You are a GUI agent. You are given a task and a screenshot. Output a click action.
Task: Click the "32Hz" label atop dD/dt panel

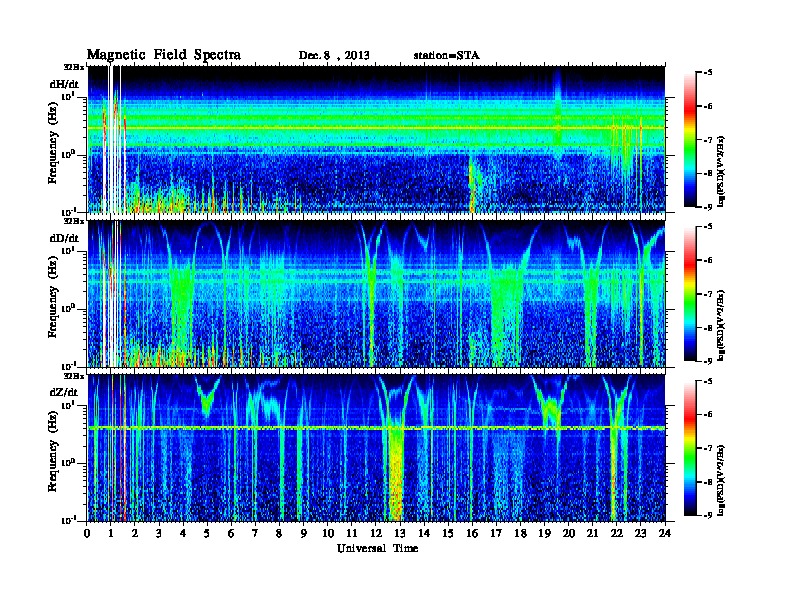(x=74, y=221)
